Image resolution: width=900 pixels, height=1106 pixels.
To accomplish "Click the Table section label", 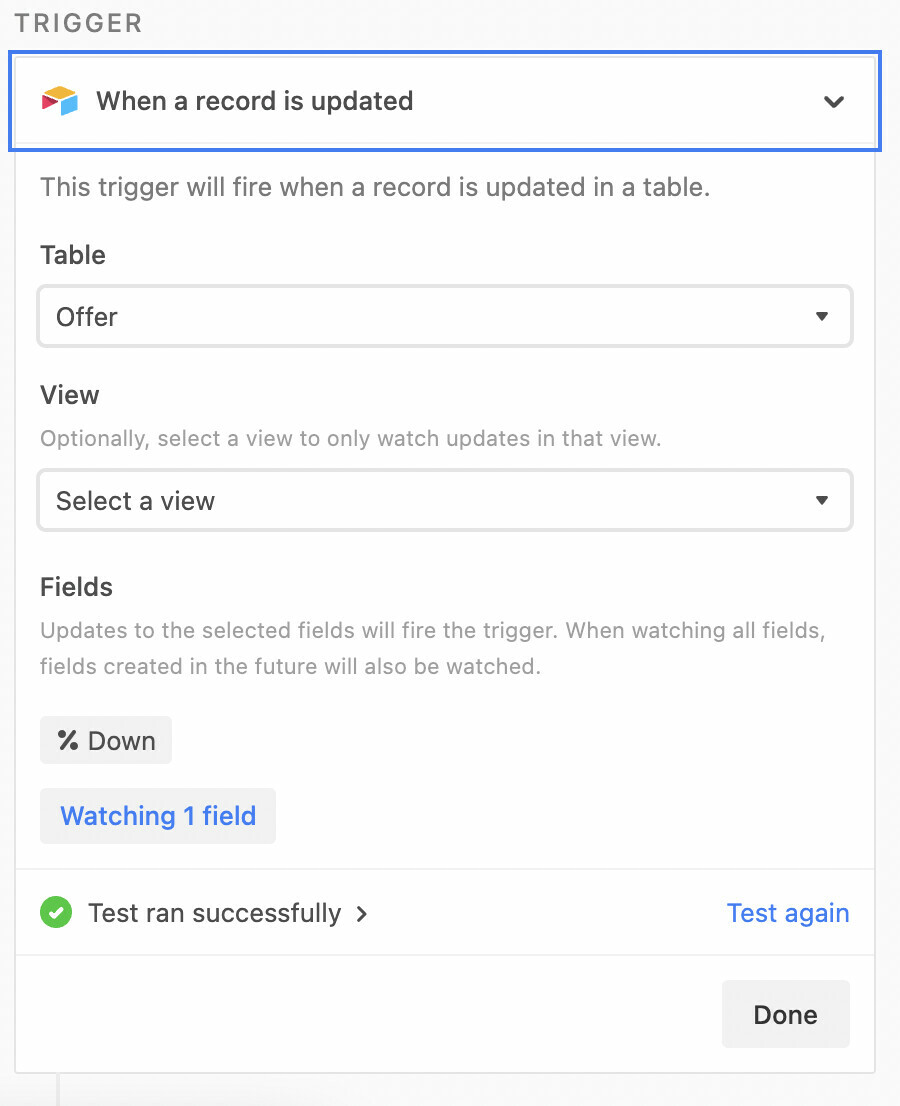I will point(73,255).
